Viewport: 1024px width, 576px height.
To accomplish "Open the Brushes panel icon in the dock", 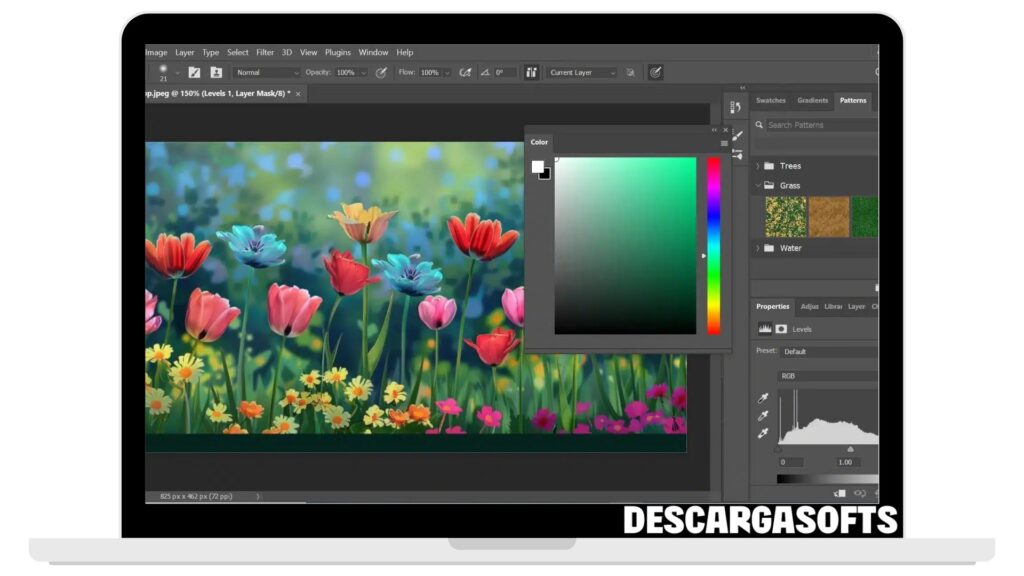I will [x=737, y=135].
